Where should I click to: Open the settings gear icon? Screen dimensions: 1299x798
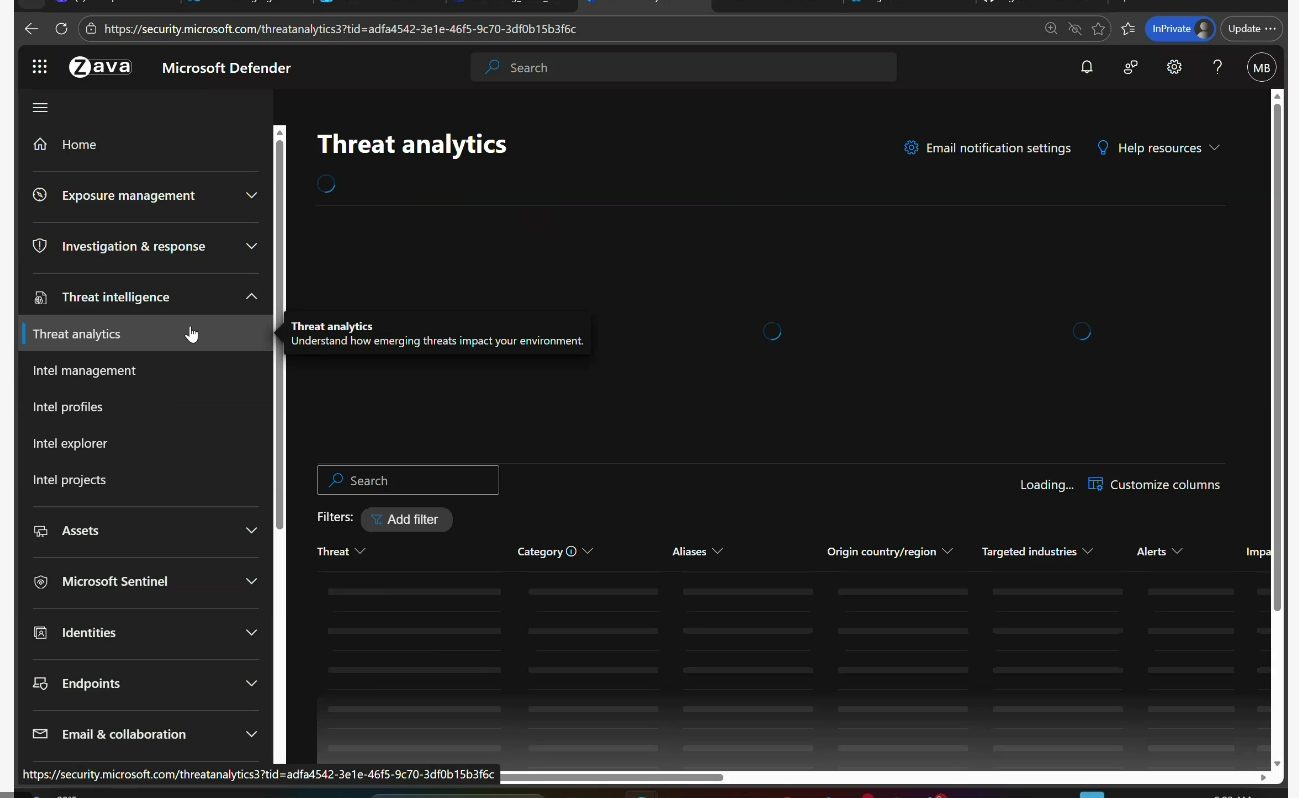coord(1174,67)
